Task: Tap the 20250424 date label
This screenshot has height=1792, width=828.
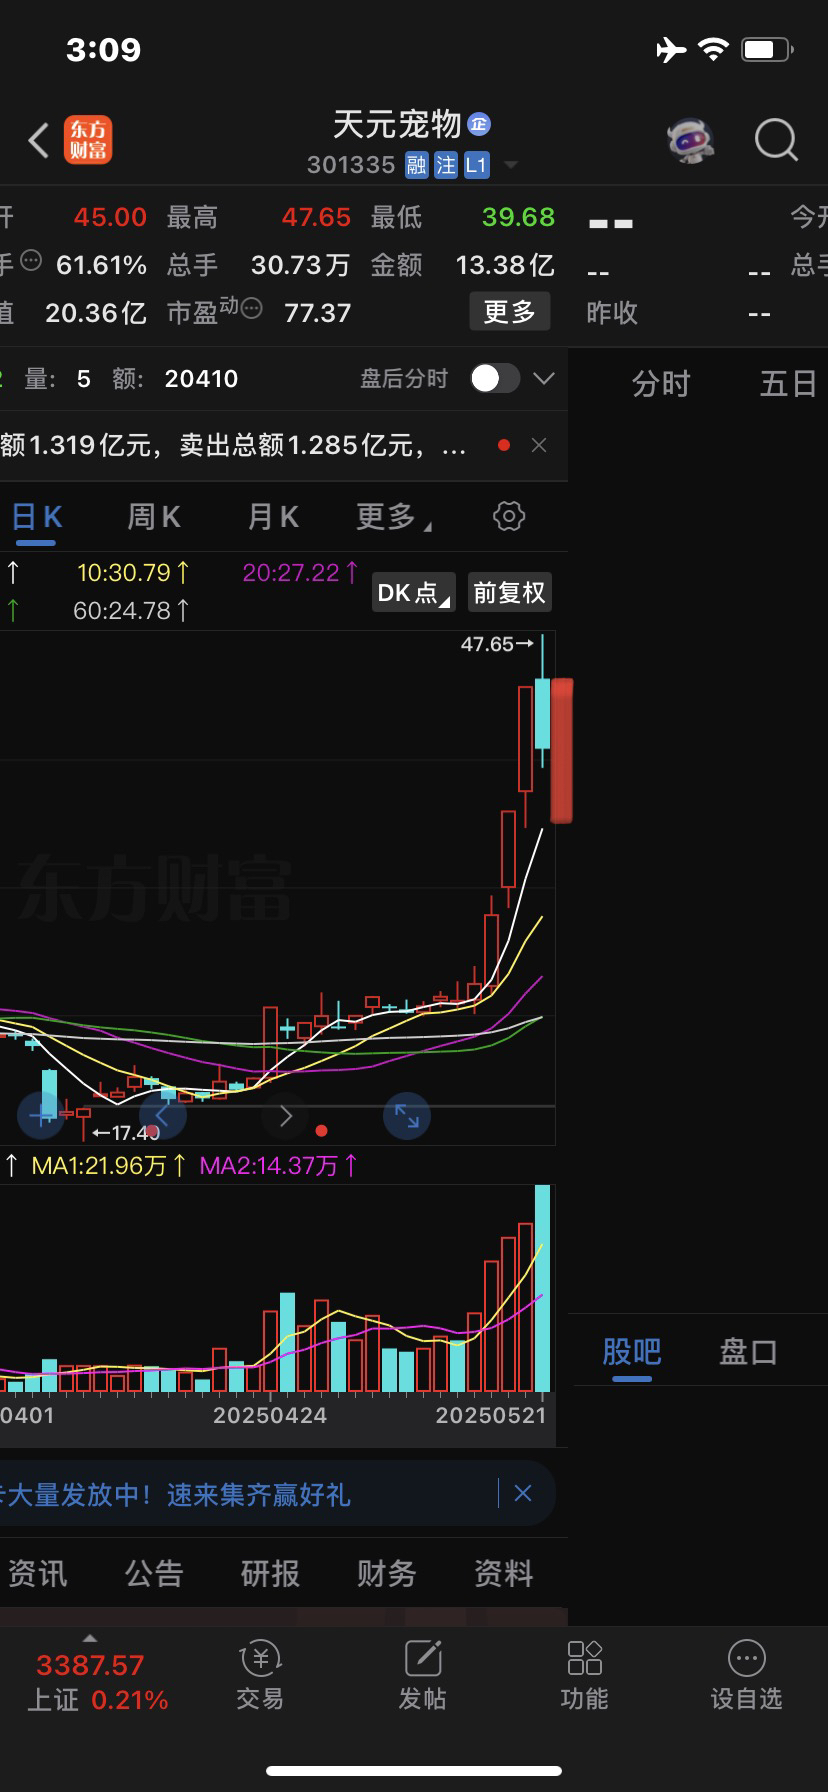Action: (270, 1415)
